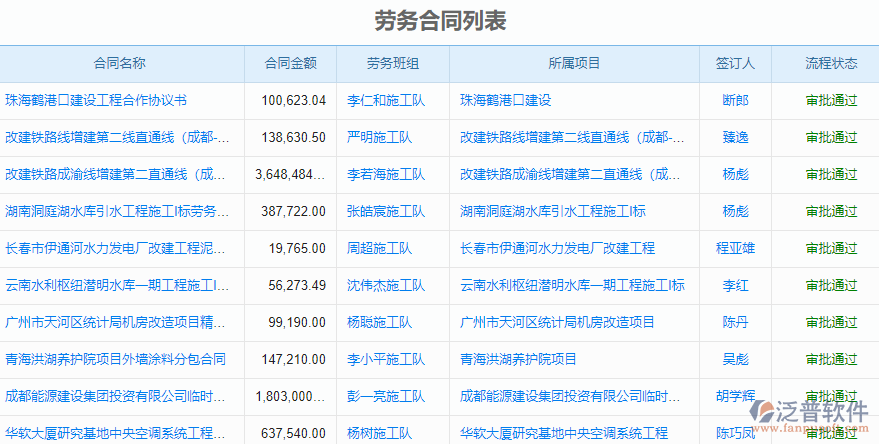Open contract 成都能源建设集团投资有限公司临时 in name column
Image resolution: width=879 pixels, height=444 pixels.
tap(115, 396)
